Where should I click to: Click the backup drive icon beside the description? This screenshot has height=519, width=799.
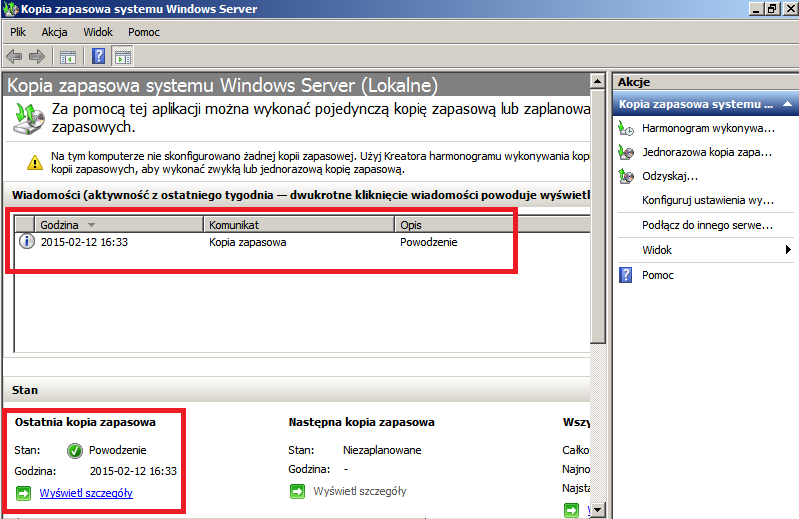tap(28, 119)
